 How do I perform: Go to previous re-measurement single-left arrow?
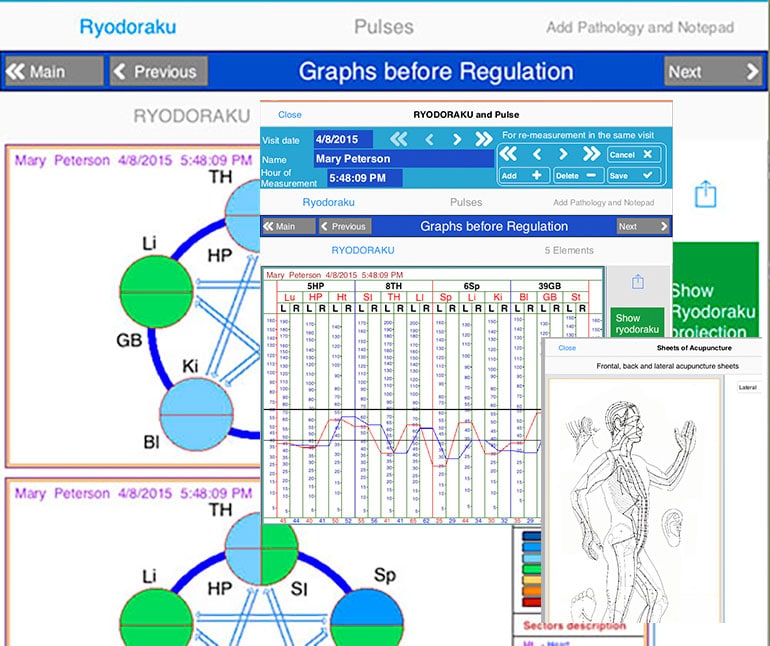pos(536,154)
